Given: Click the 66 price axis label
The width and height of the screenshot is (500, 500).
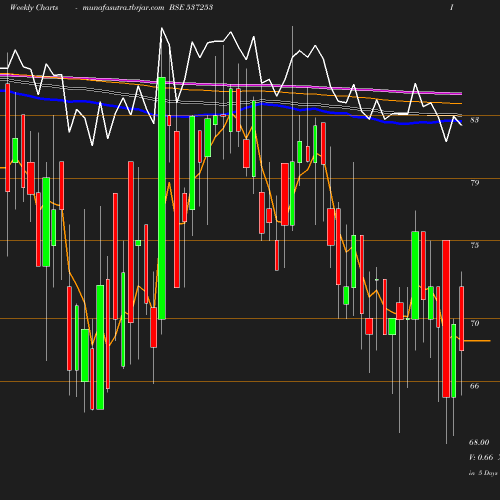Looking at the screenshot, I should 475,386.
